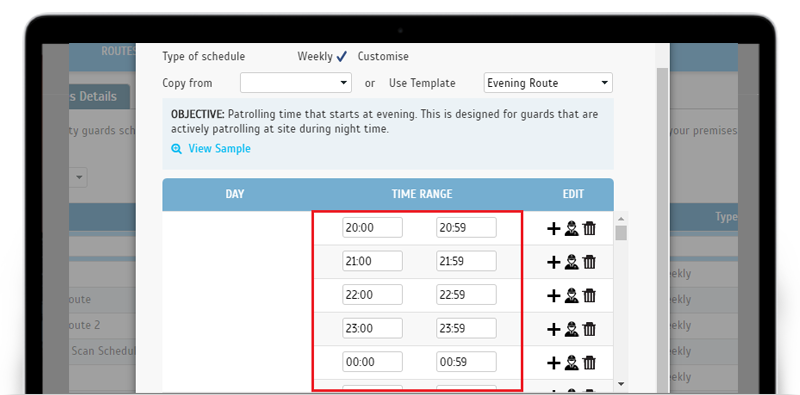Screen dimensions: 800x395
Task: Add a time slot after 22:00 row
Action: (x=554, y=296)
